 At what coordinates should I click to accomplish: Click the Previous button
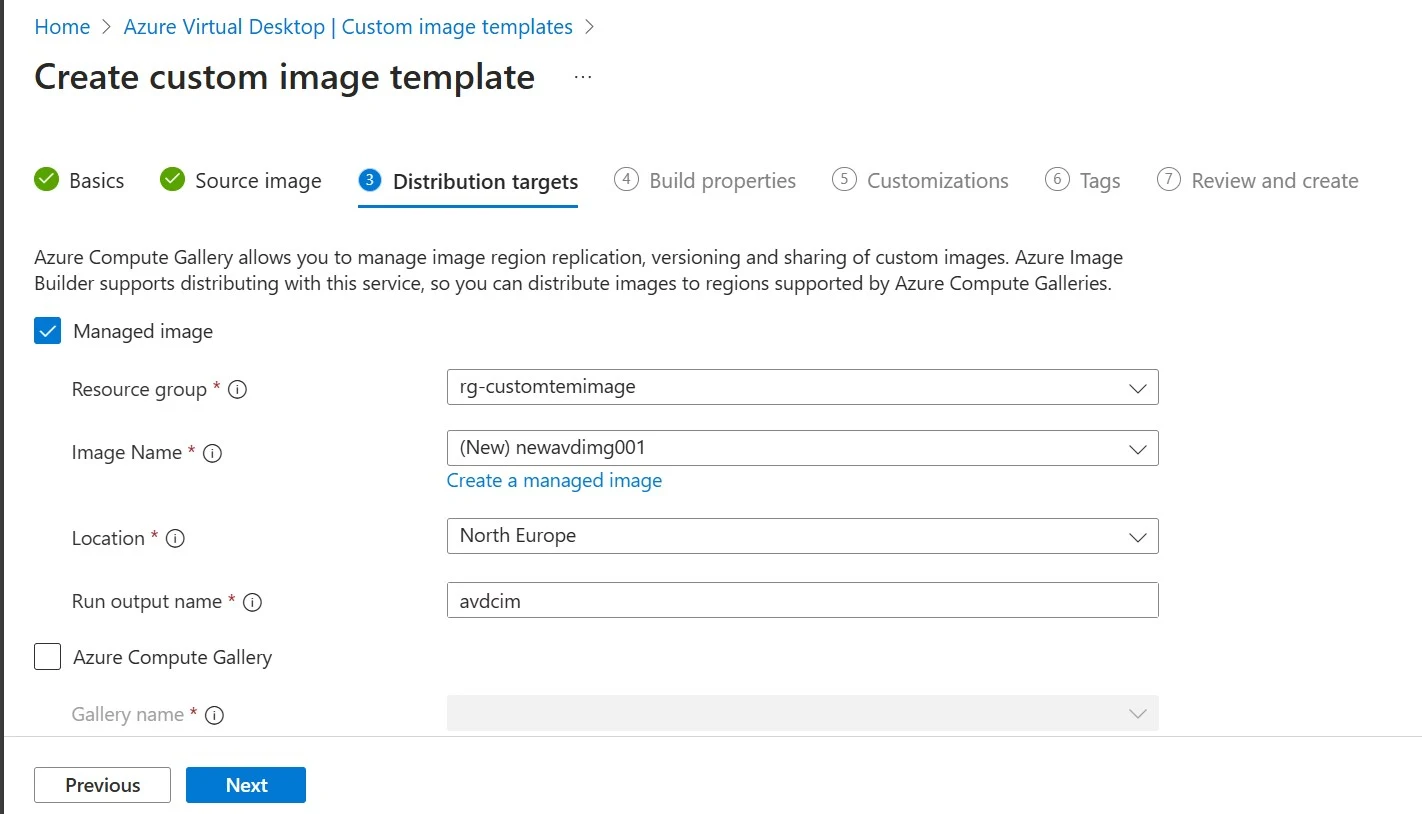pos(102,785)
